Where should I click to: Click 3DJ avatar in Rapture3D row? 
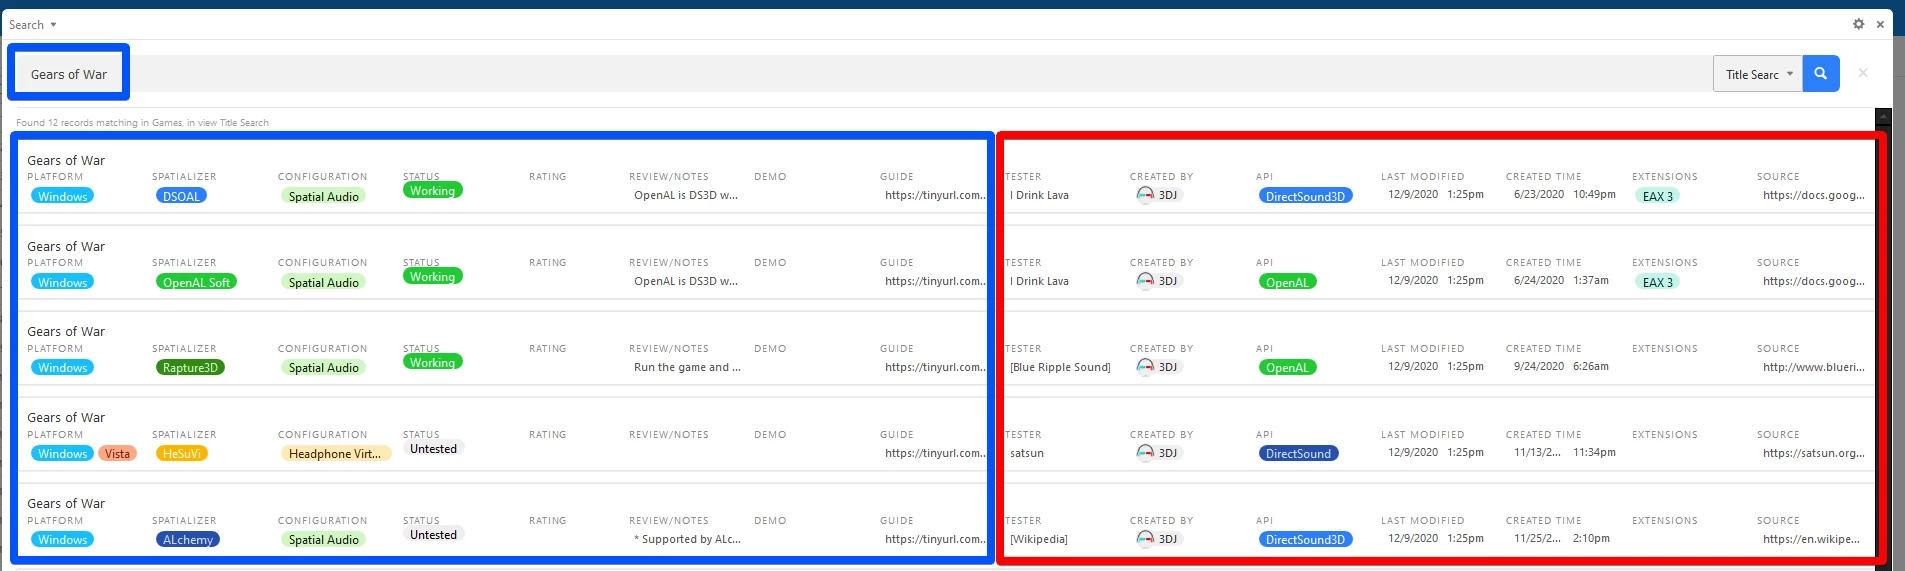click(x=1145, y=367)
